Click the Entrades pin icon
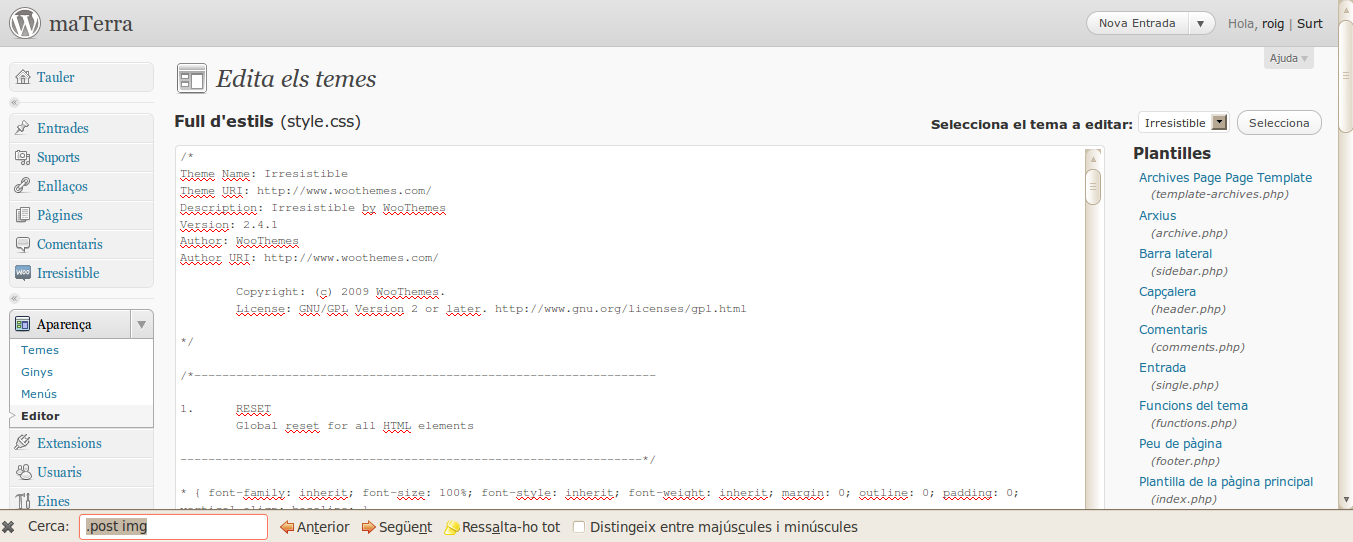Screen dimensions: 1353x542 click(23, 128)
